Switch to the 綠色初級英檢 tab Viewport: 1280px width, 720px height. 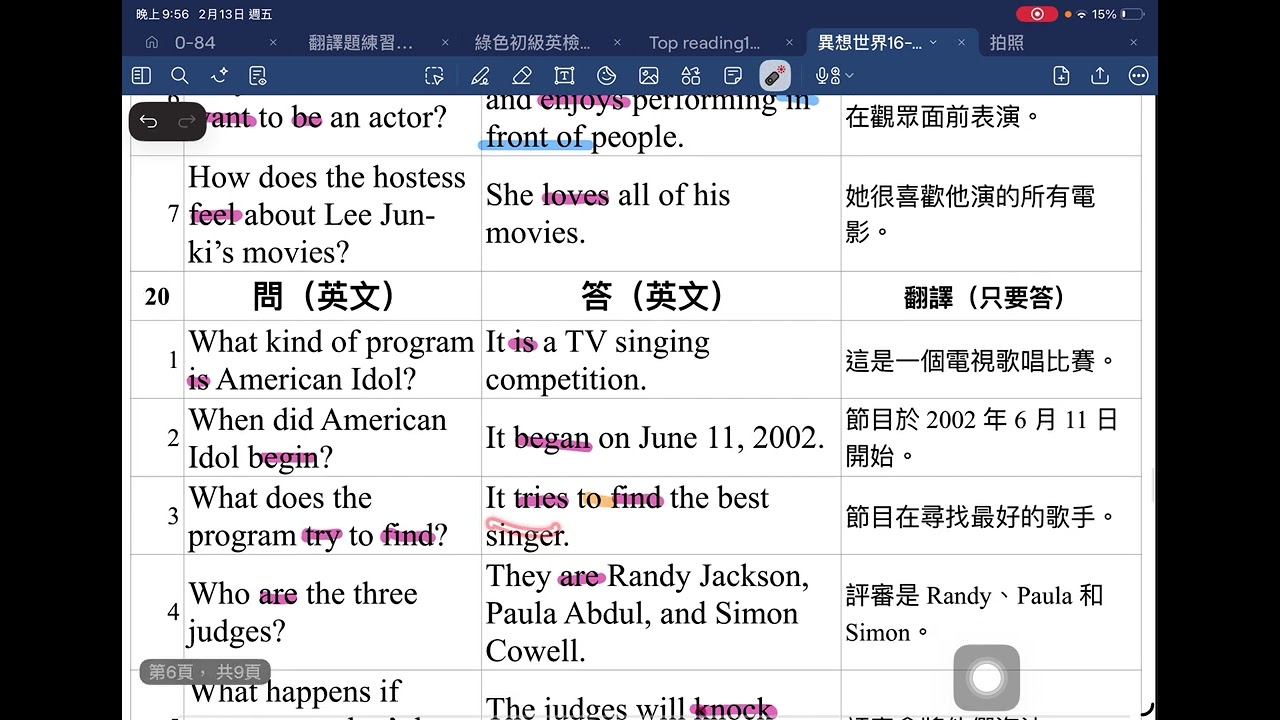point(532,43)
